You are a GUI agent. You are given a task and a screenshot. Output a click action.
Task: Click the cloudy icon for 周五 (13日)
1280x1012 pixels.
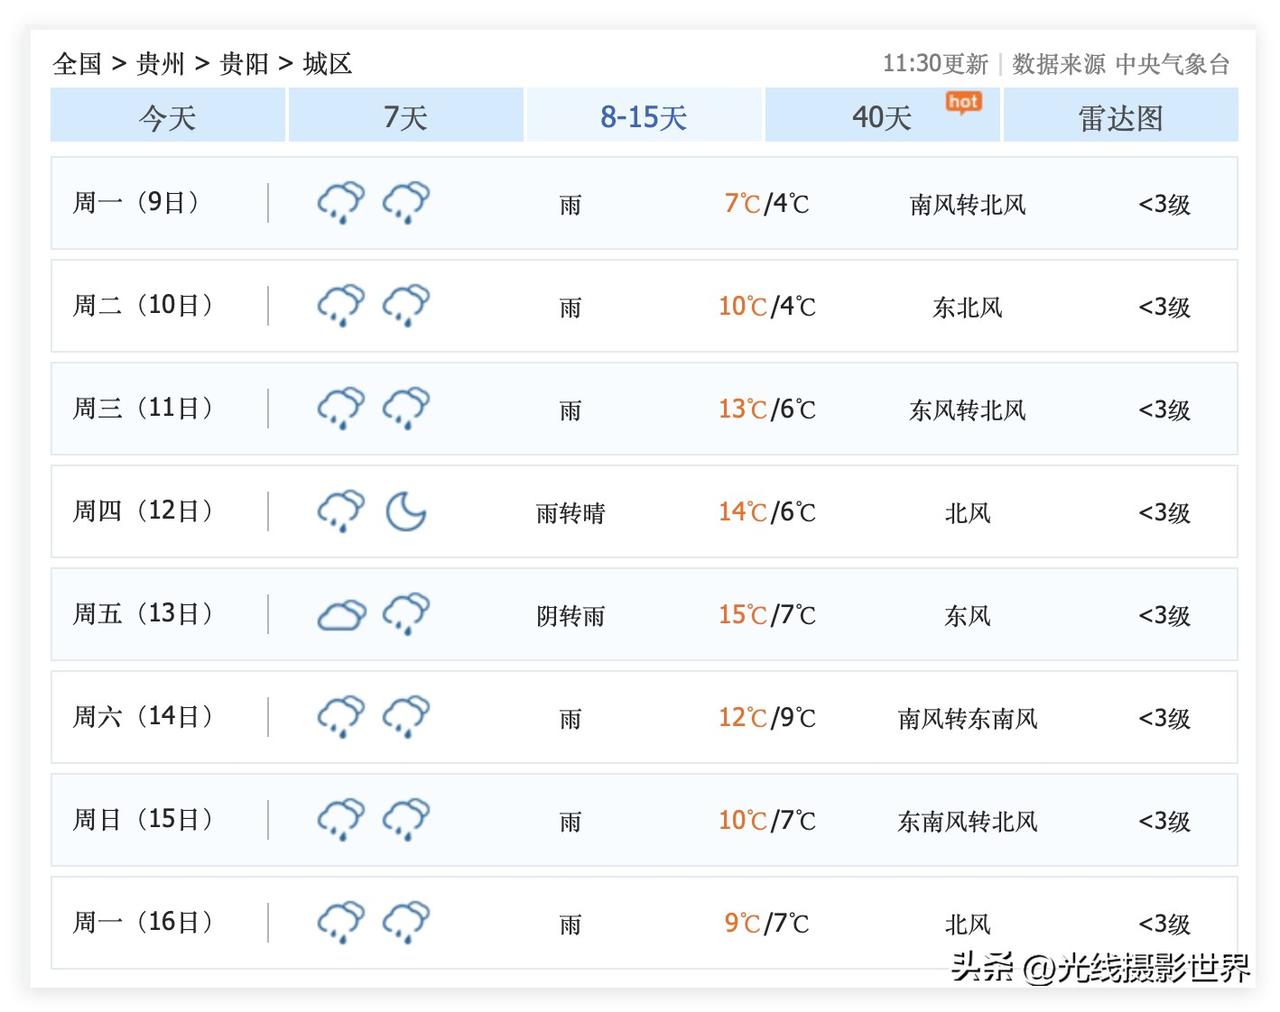tap(340, 614)
